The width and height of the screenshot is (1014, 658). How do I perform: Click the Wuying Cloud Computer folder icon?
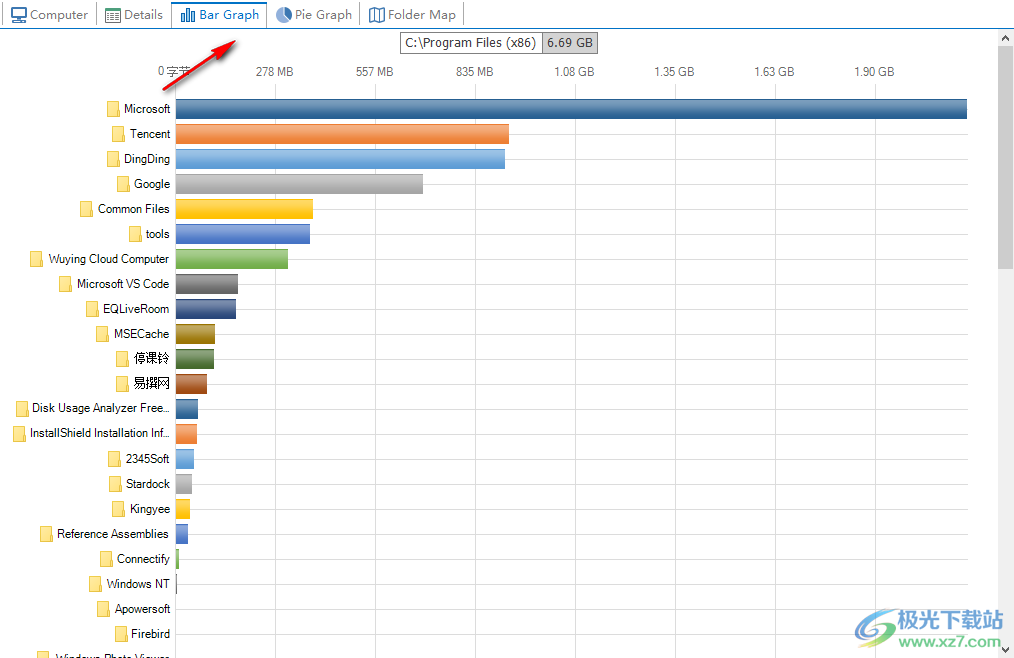coord(36,259)
